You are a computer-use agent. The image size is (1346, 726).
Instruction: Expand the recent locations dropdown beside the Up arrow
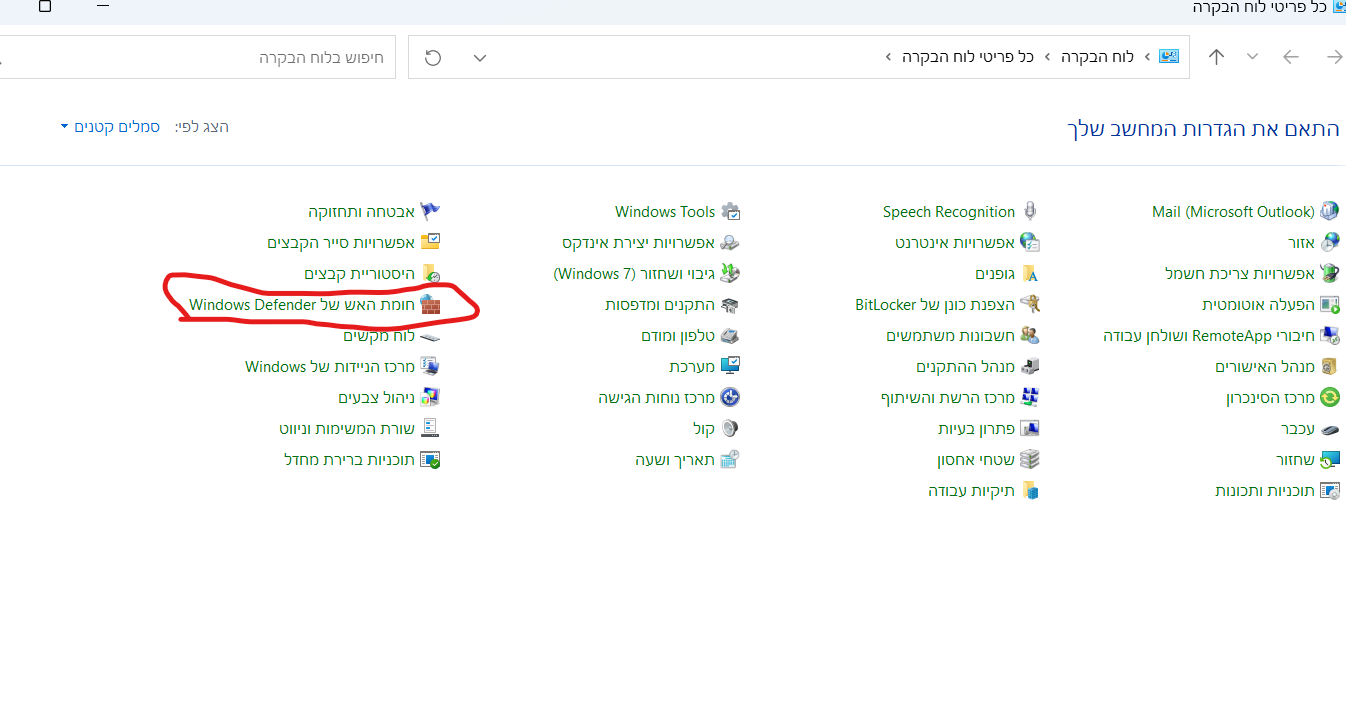click(1252, 57)
